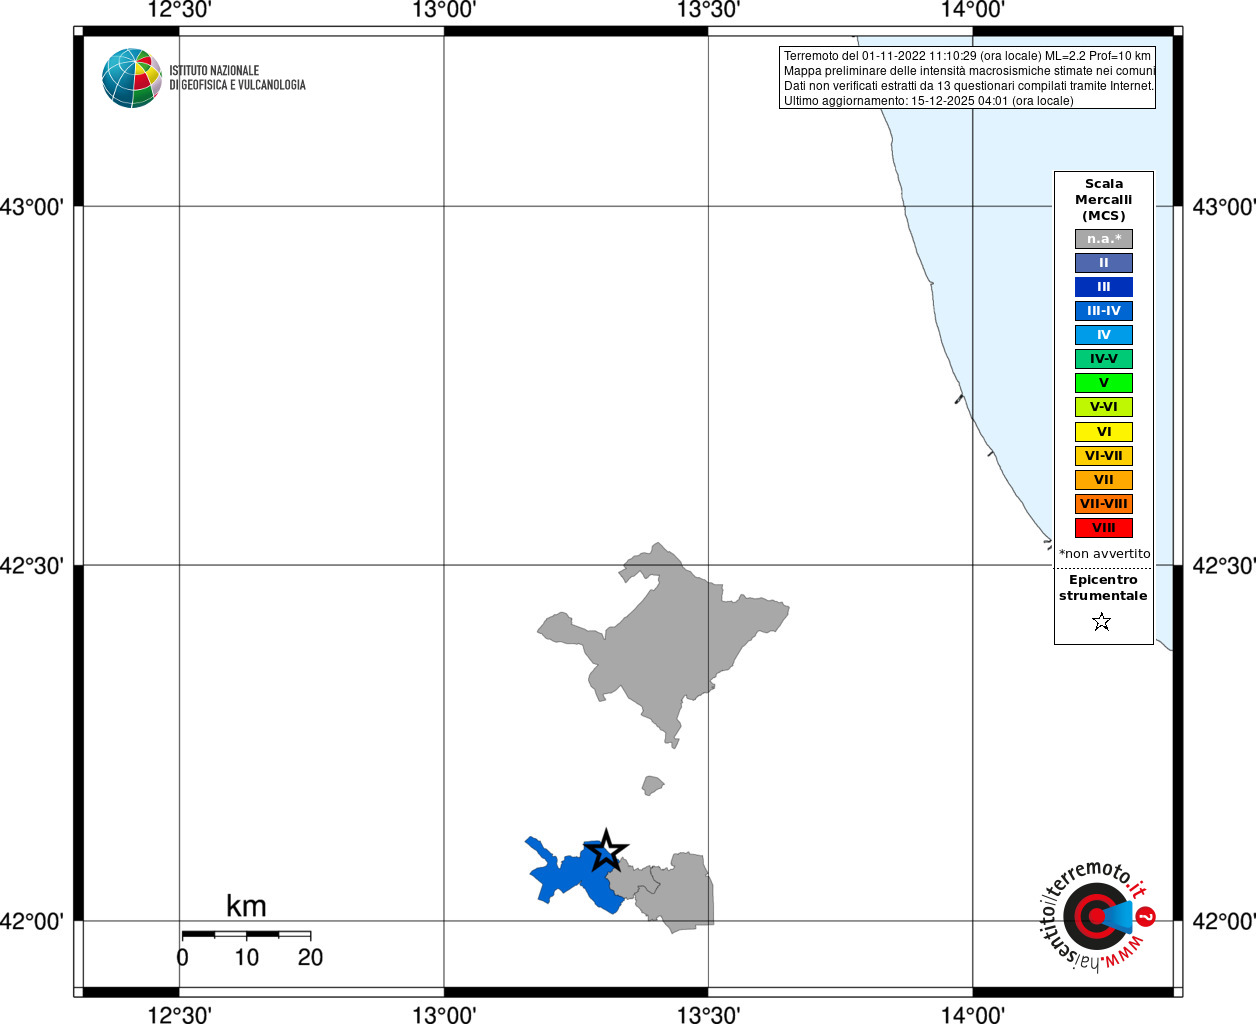Select the V-VI legend swatch
This screenshot has height=1024, width=1256.
[1104, 407]
